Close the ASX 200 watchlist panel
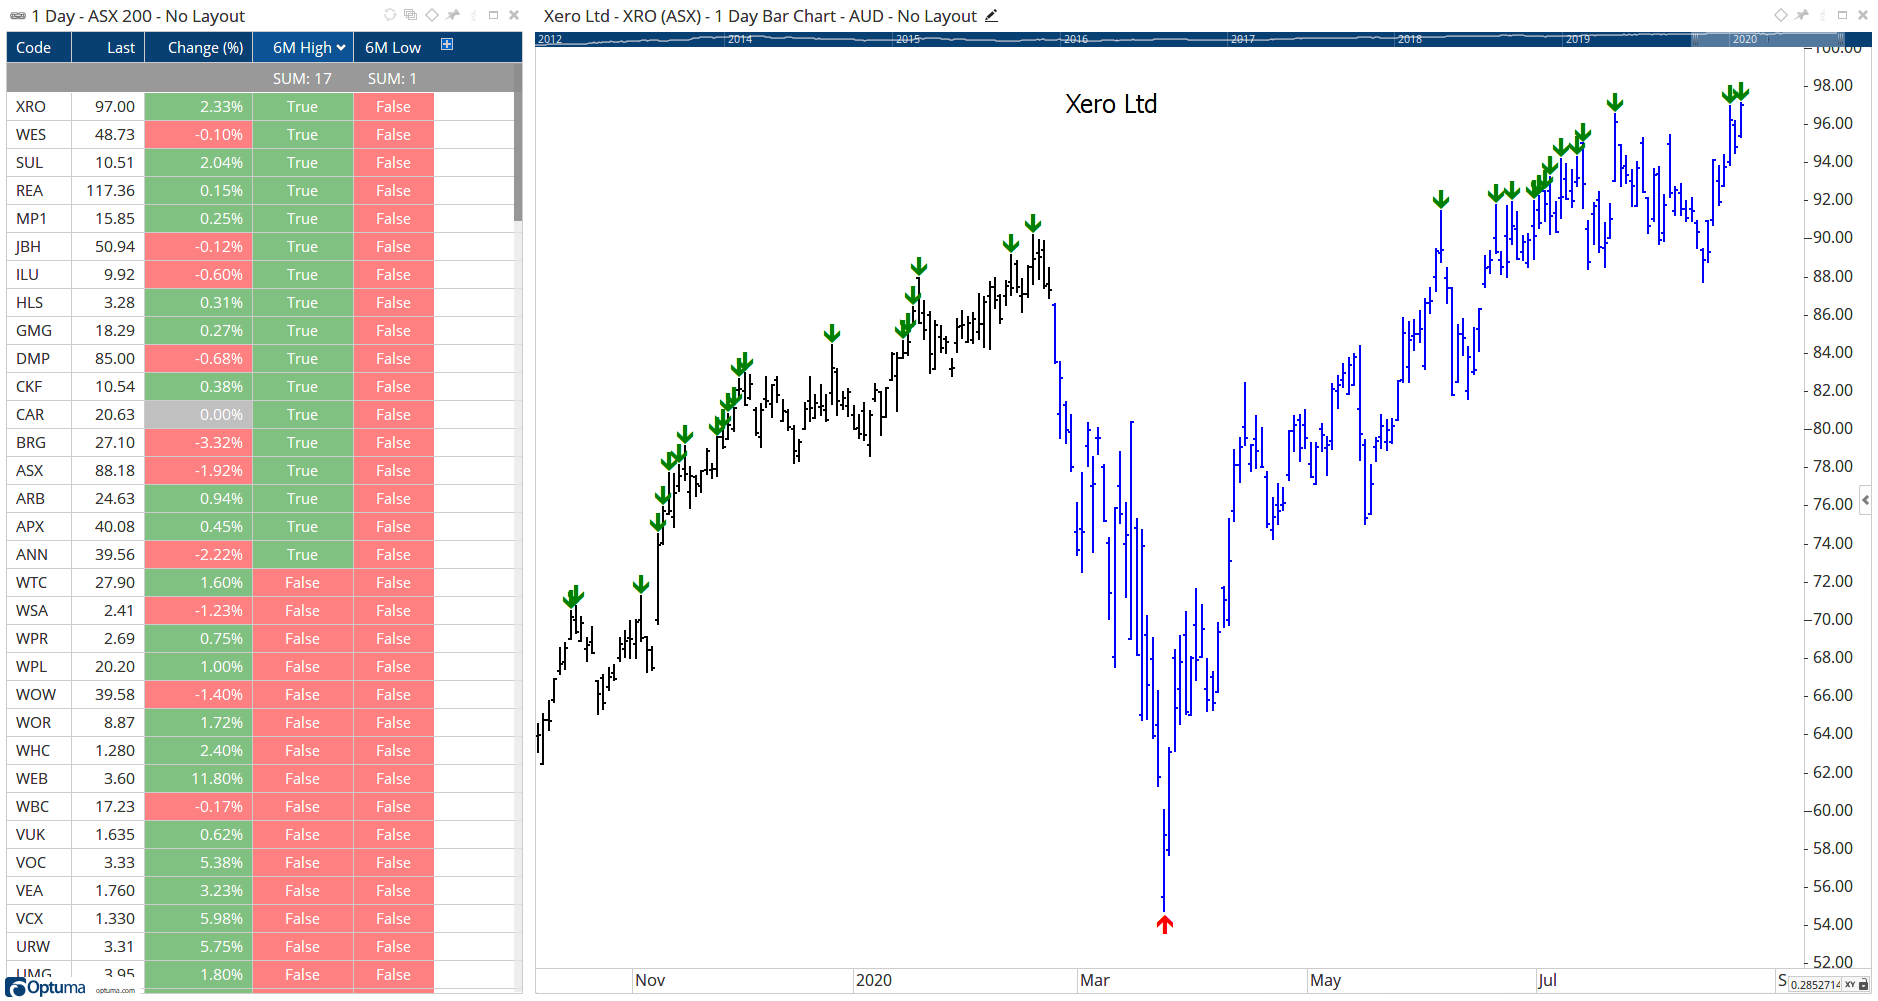The height and width of the screenshot is (1001, 1878). coord(514,15)
